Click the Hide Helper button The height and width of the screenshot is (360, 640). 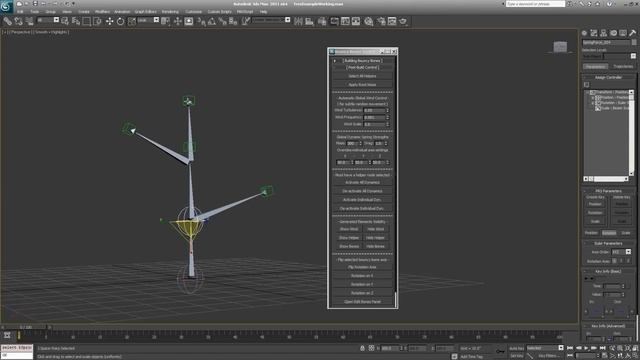pyautogui.click(x=376, y=238)
